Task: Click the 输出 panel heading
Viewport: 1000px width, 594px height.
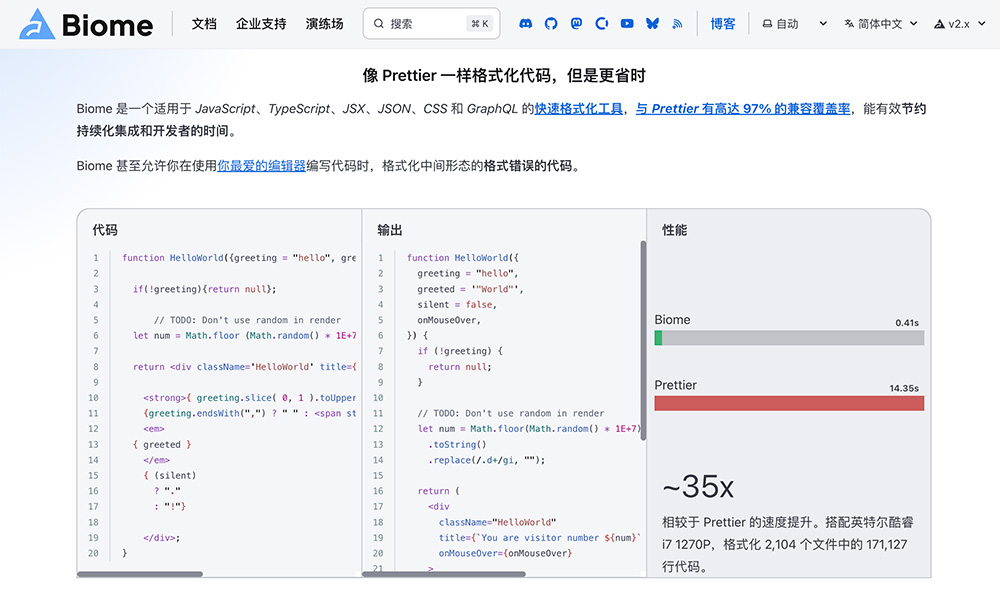Action: (x=390, y=230)
